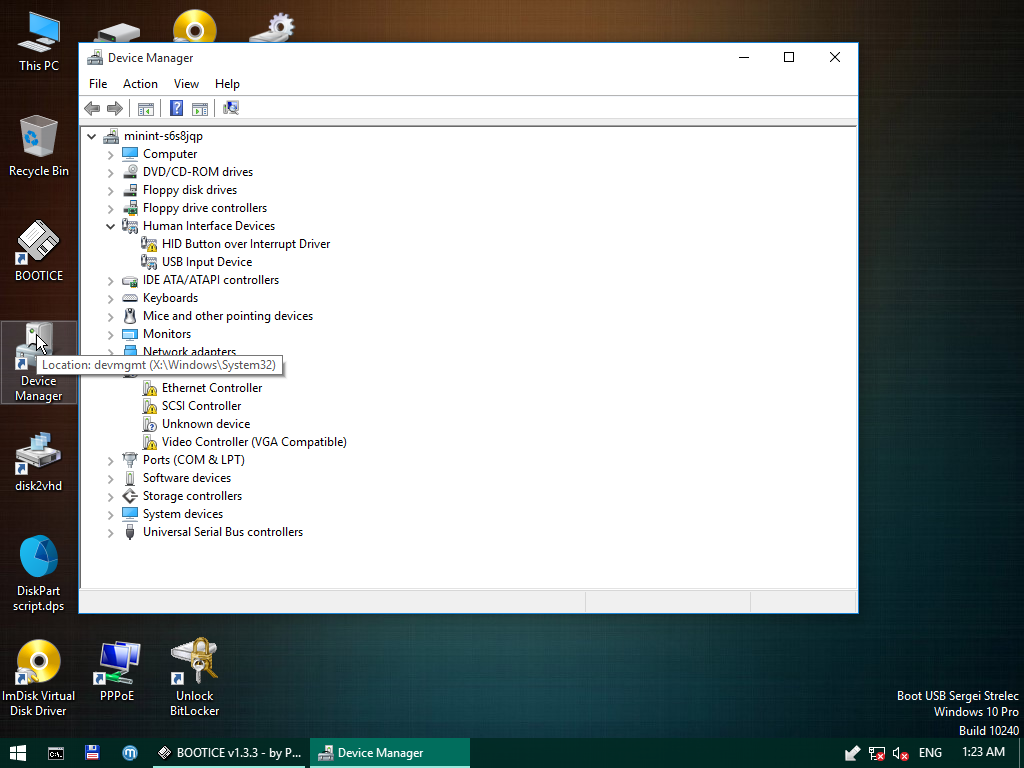This screenshot has width=1024, height=768.
Task: Expand IDE ATA/ATAPI controllers category
Action: click(x=110, y=281)
